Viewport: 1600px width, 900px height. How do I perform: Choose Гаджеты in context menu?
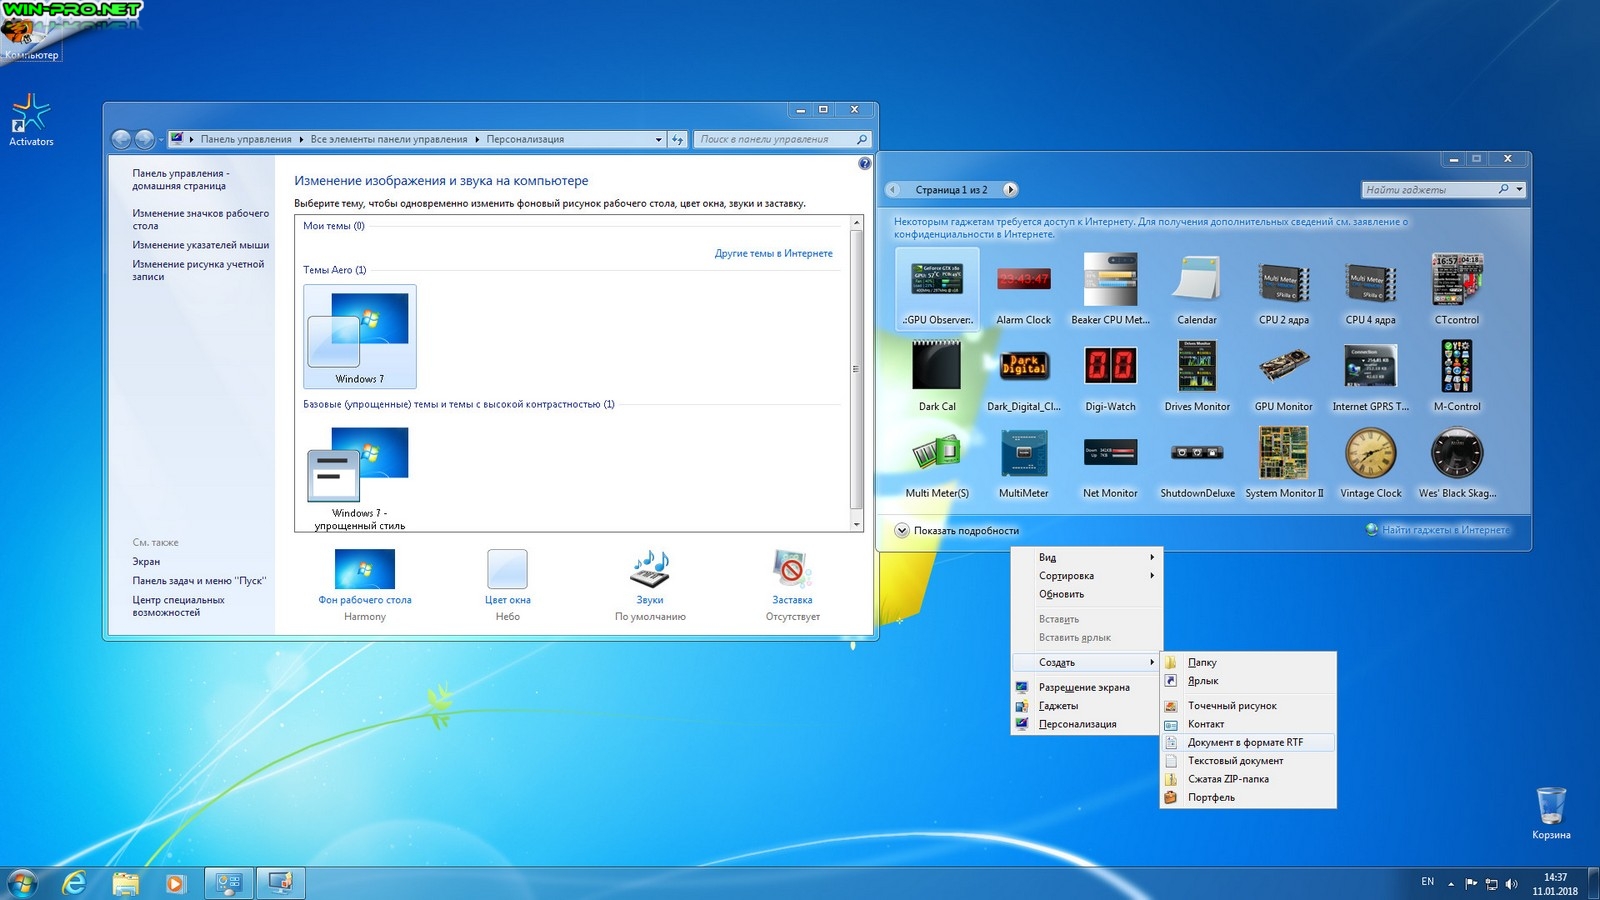pos(1087,705)
